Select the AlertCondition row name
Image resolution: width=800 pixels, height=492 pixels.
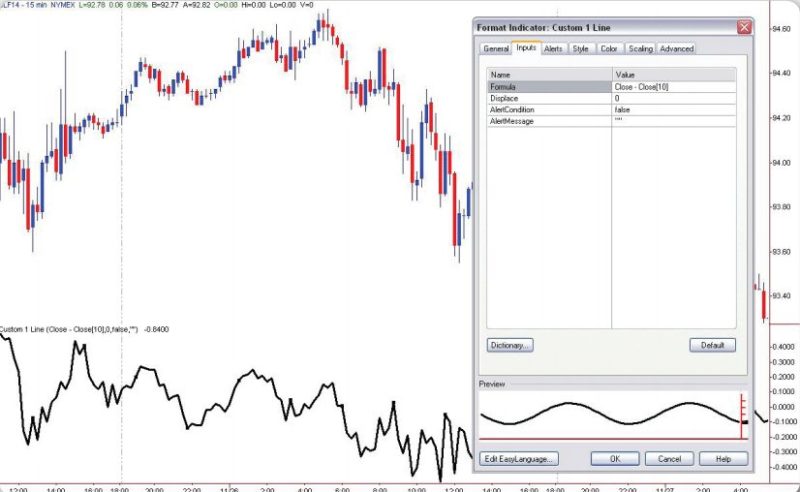[x=549, y=110]
